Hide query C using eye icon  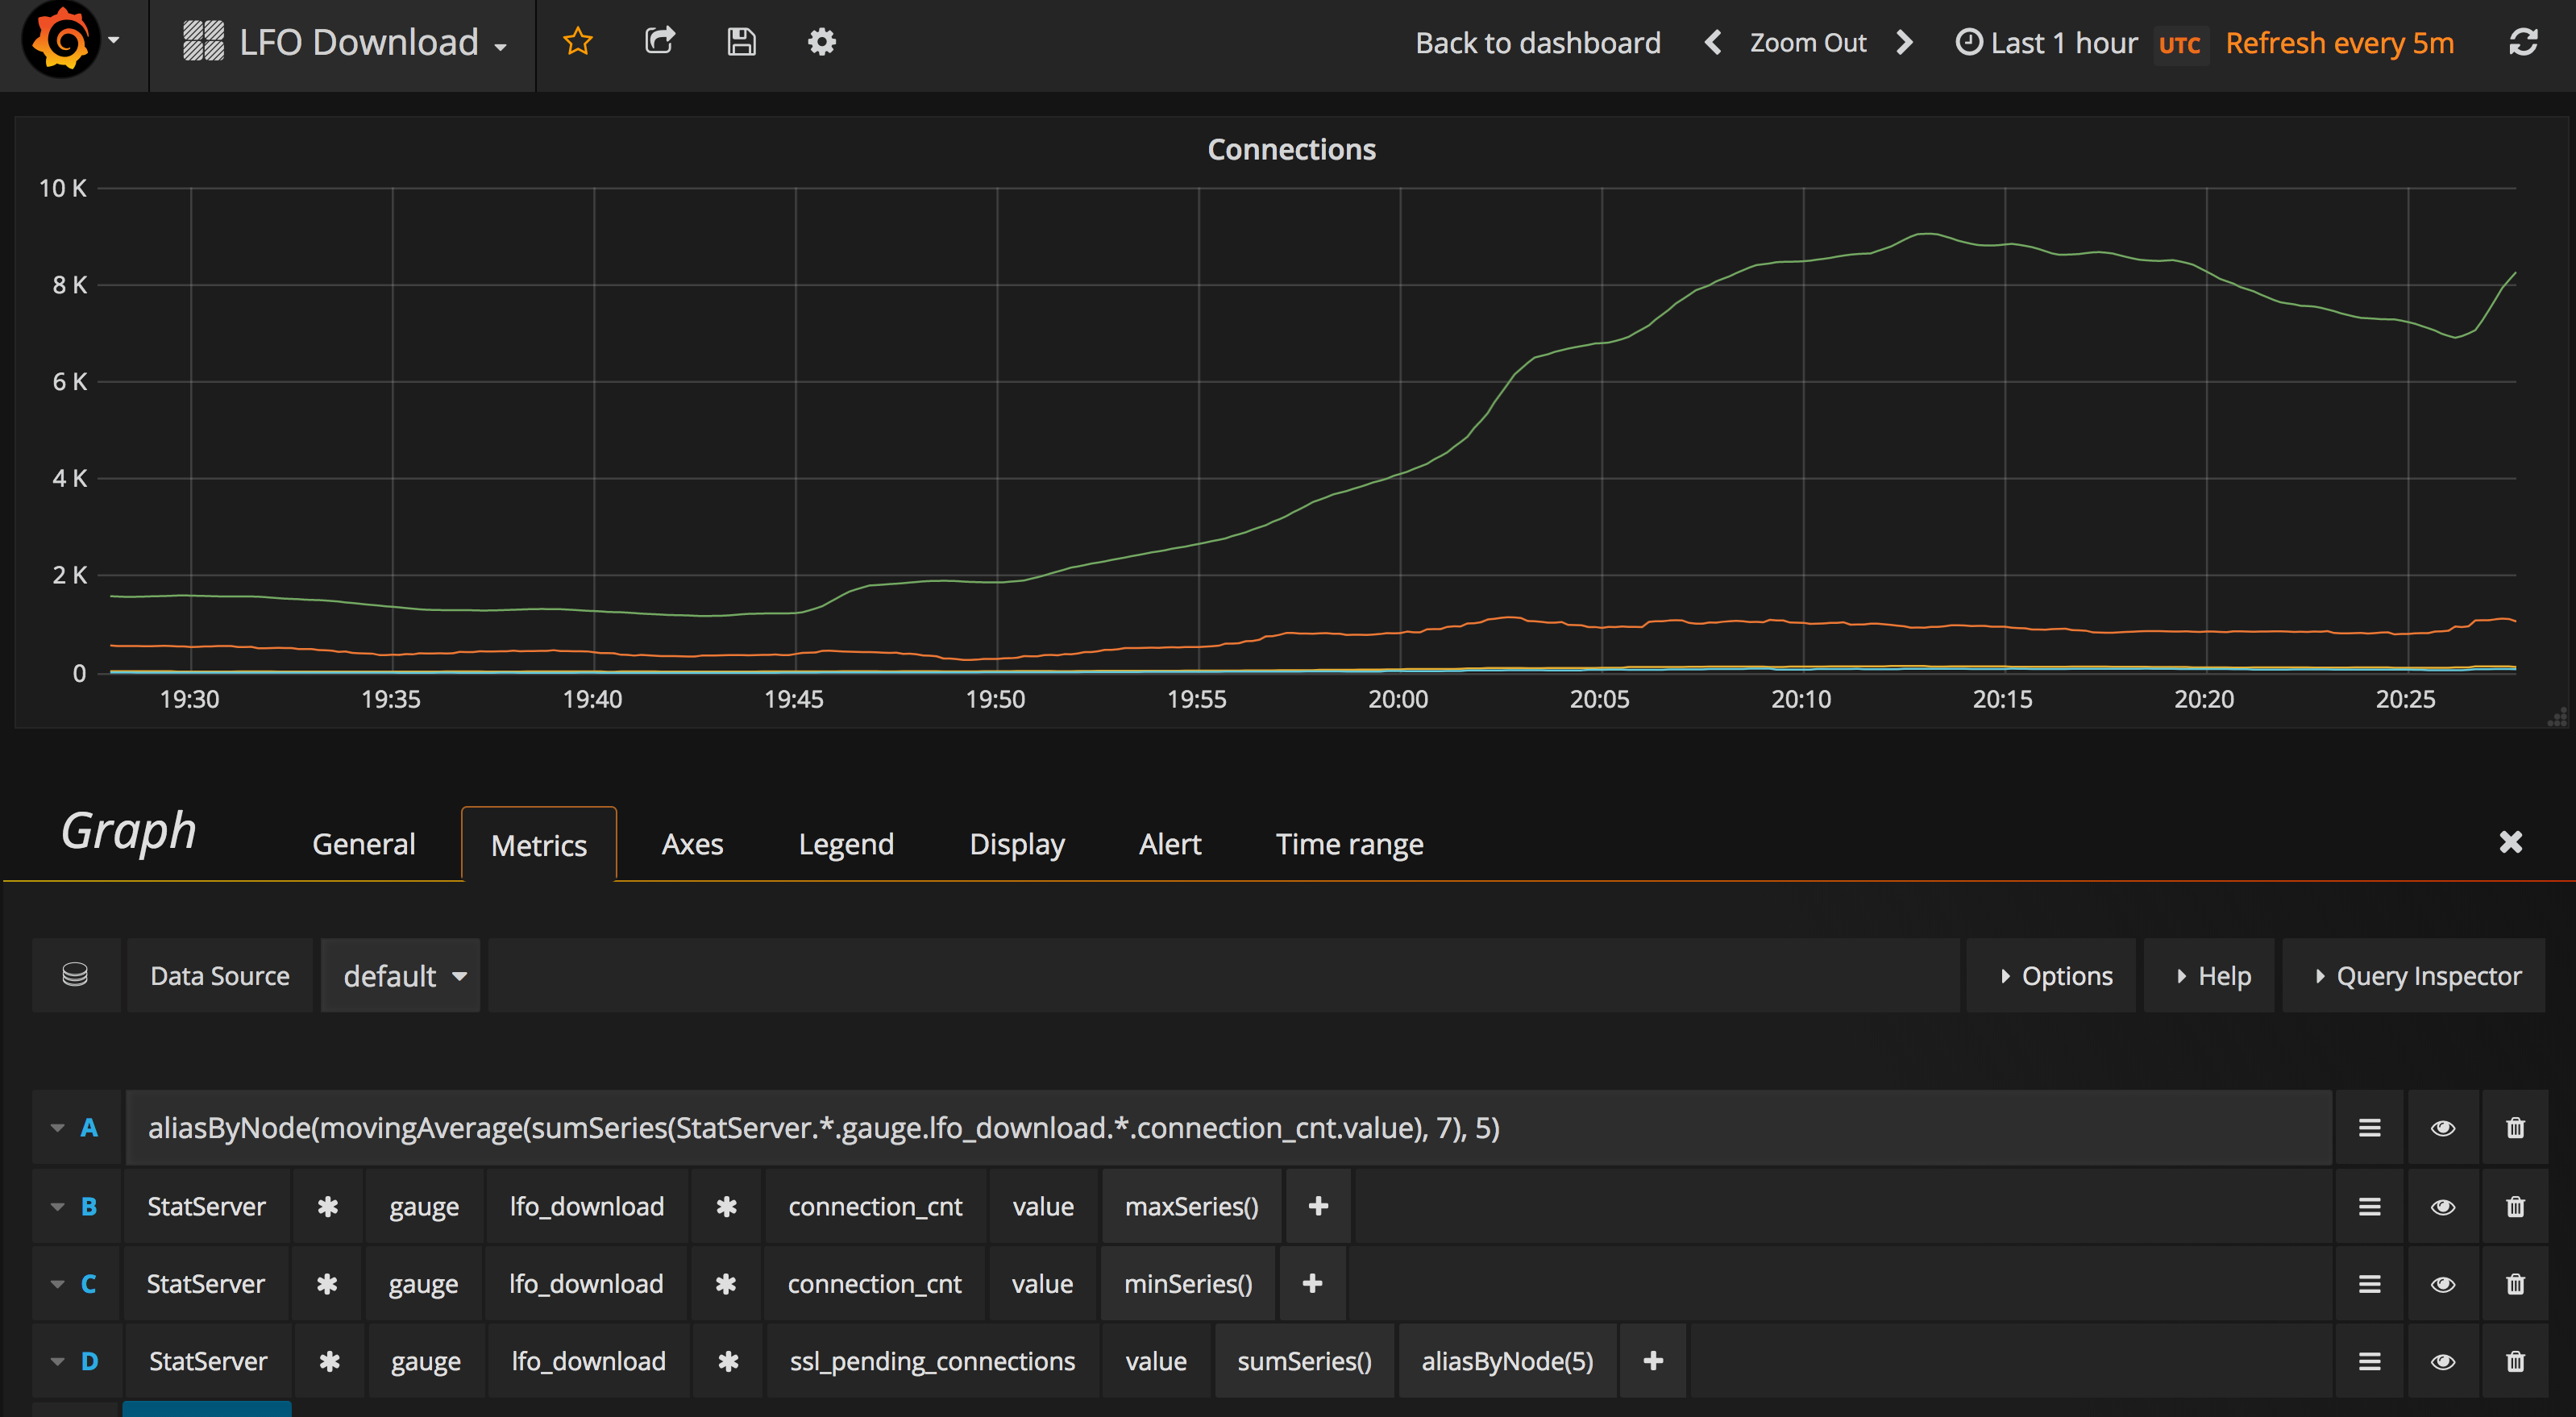2443,1284
